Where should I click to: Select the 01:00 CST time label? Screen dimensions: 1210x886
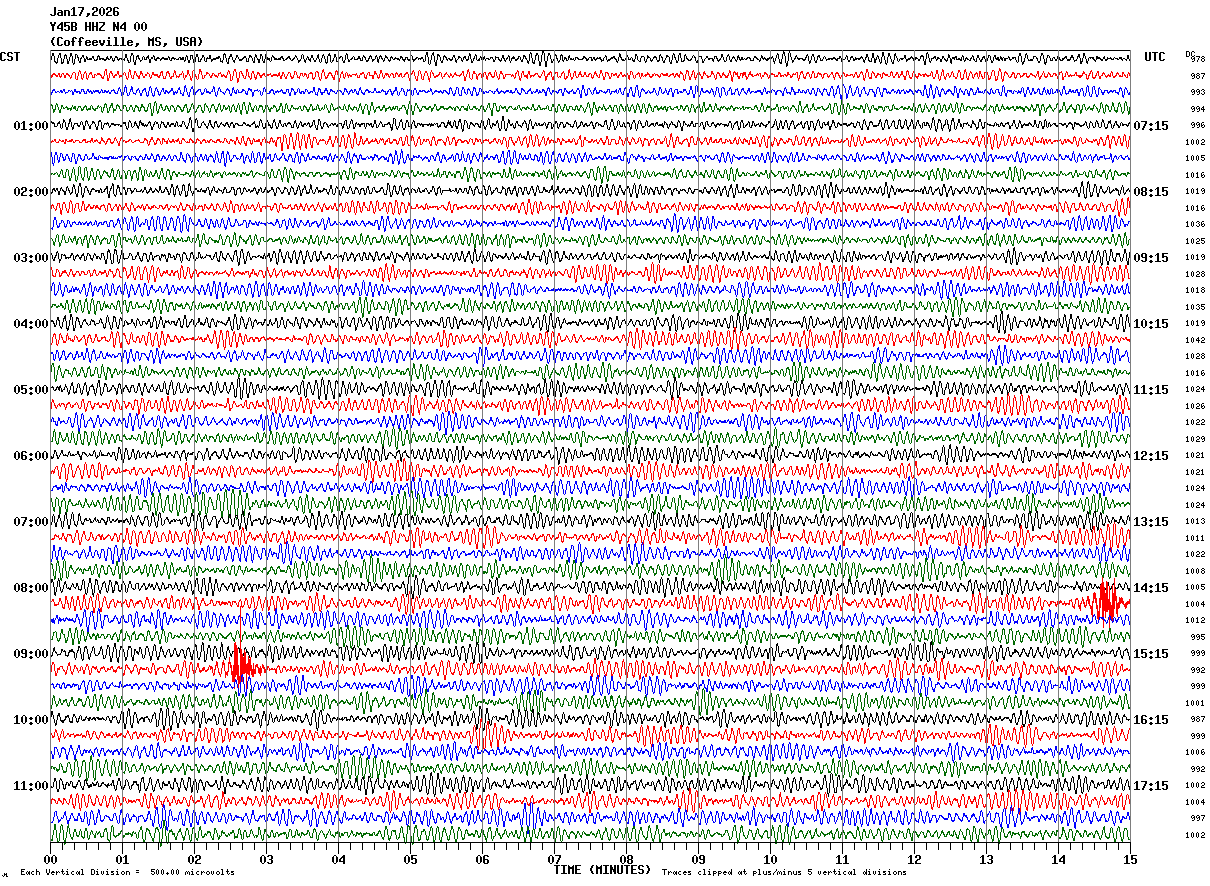tap(31, 126)
